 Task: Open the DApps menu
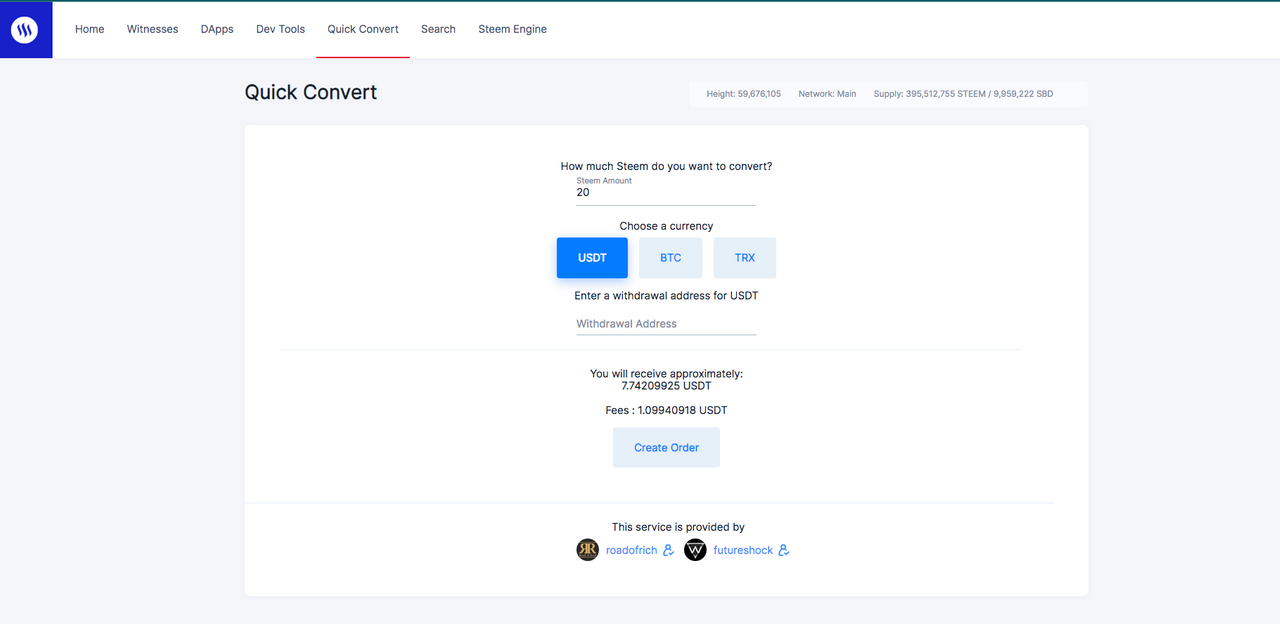pos(217,29)
